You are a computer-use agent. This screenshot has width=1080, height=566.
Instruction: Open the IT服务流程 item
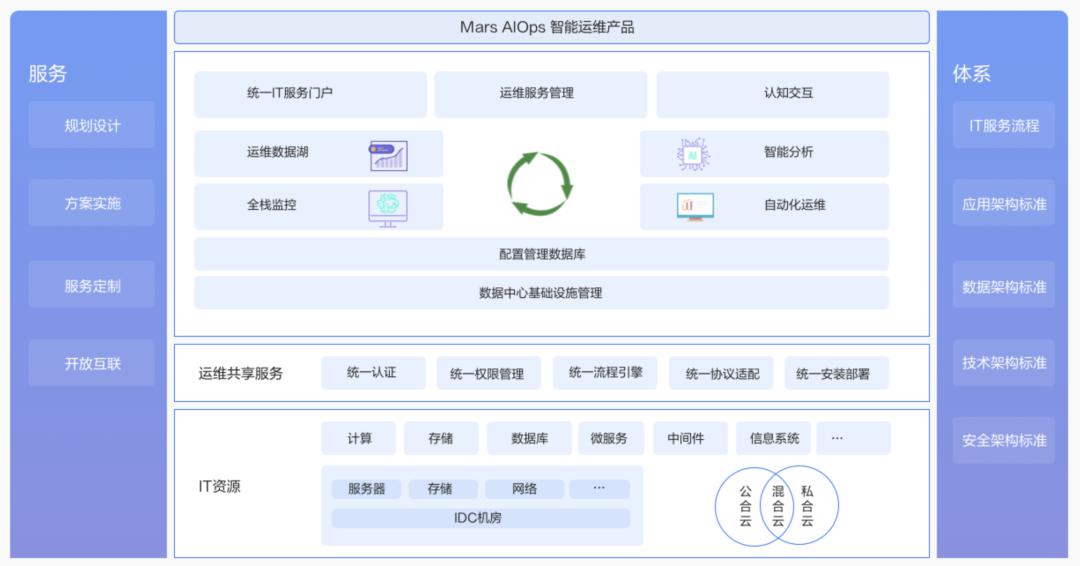point(1004,125)
